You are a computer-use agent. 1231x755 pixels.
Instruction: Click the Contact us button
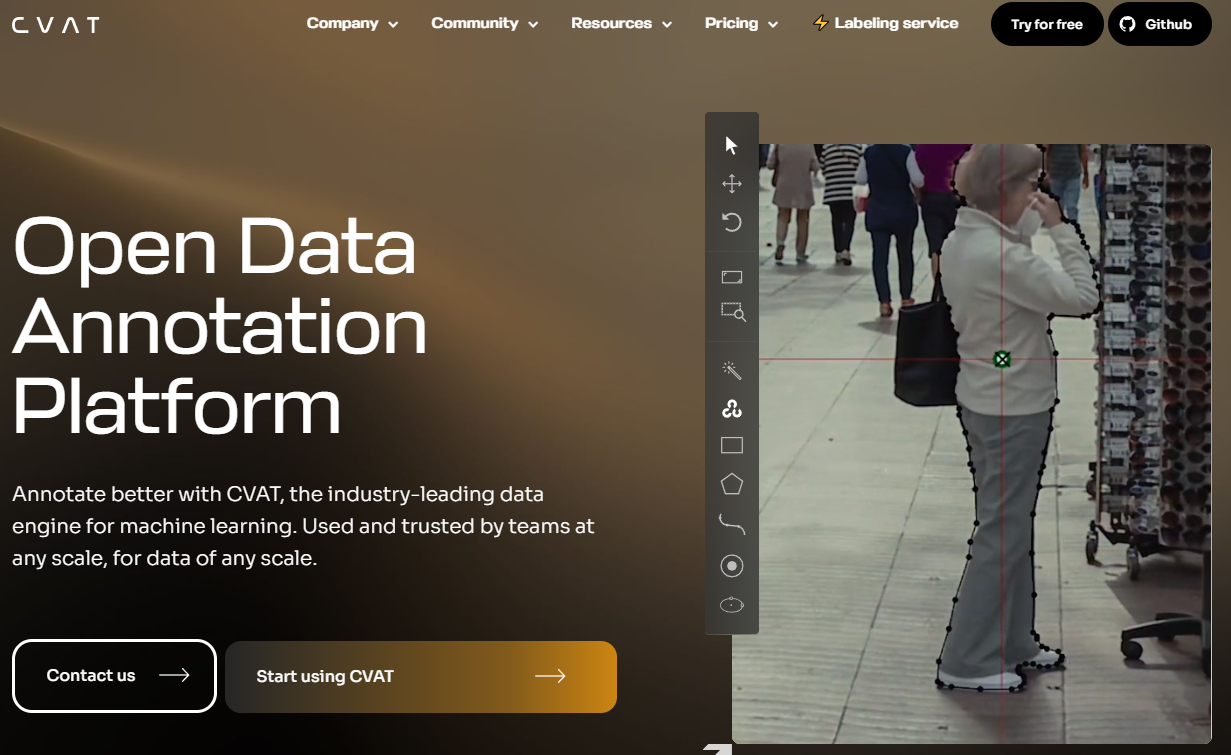[x=114, y=676]
